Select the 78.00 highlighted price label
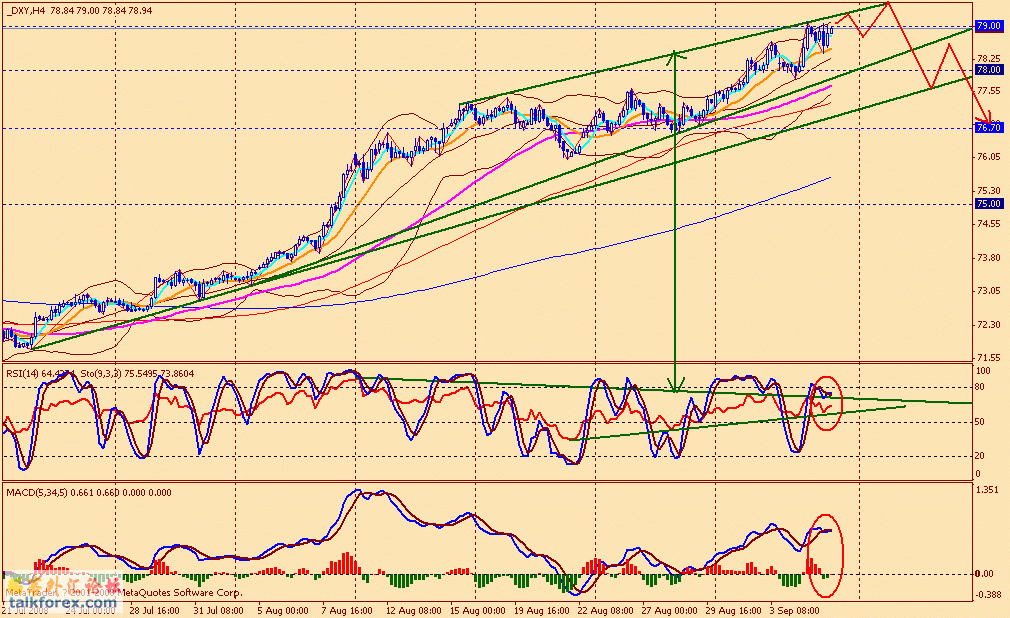Screen dimensions: 1010x618 point(989,70)
